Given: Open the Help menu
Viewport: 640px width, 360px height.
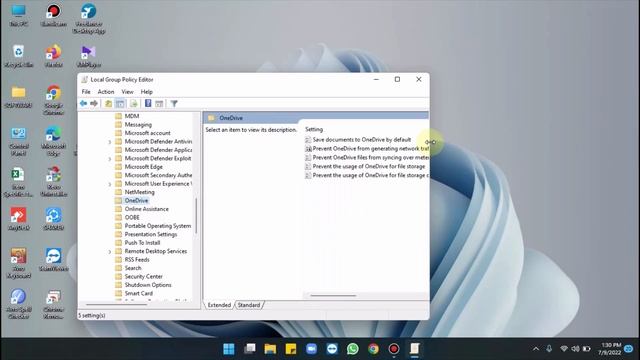Looking at the screenshot, I should (x=147, y=92).
